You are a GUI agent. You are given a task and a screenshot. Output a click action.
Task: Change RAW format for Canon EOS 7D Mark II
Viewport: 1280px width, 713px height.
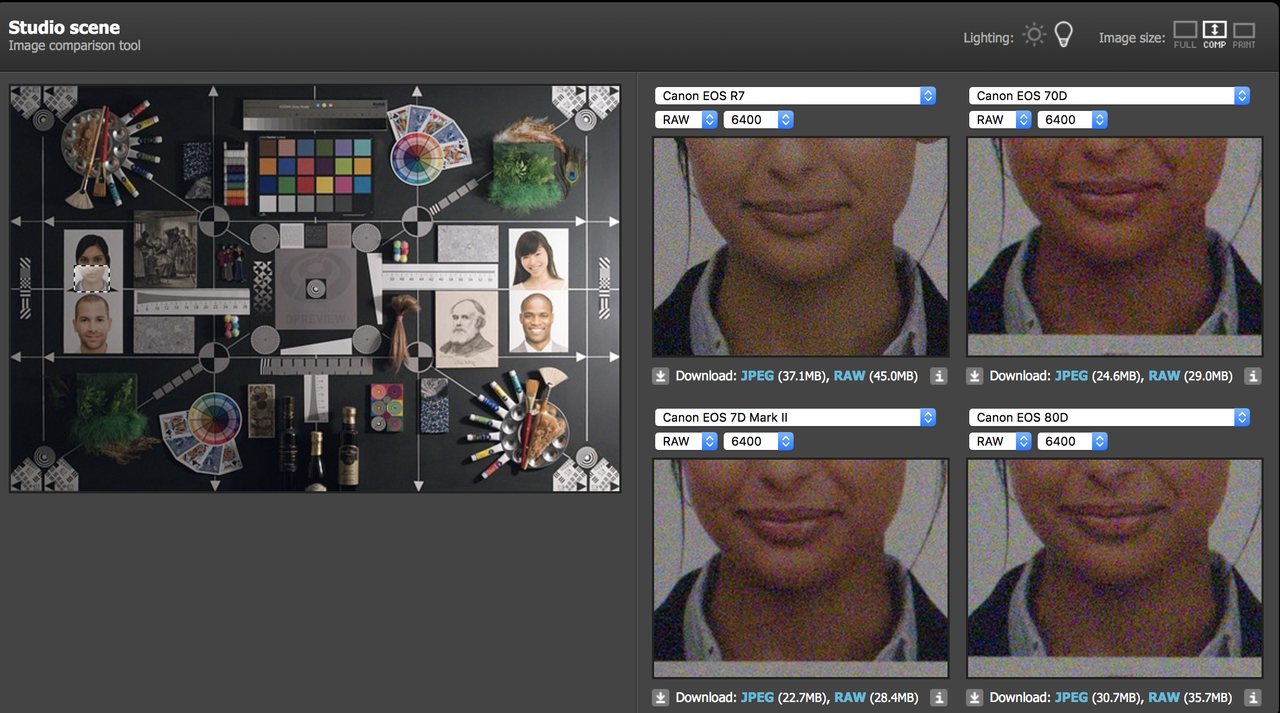pyautogui.click(x=687, y=441)
